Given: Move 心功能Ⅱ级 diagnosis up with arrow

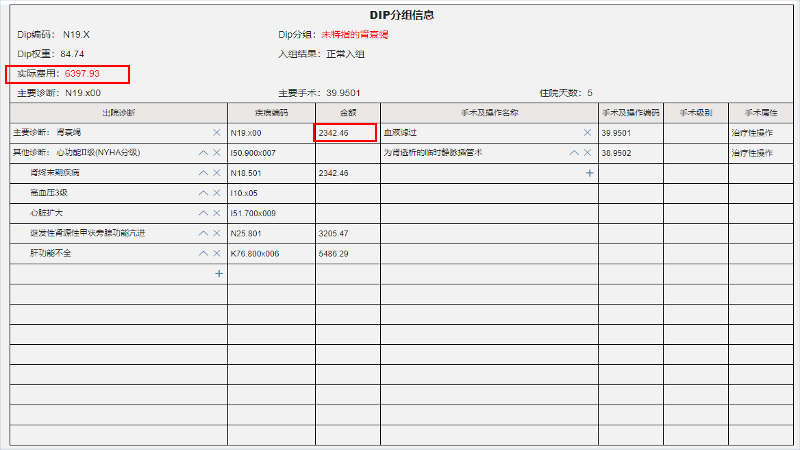Looking at the screenshot, I should pos(203,153).
